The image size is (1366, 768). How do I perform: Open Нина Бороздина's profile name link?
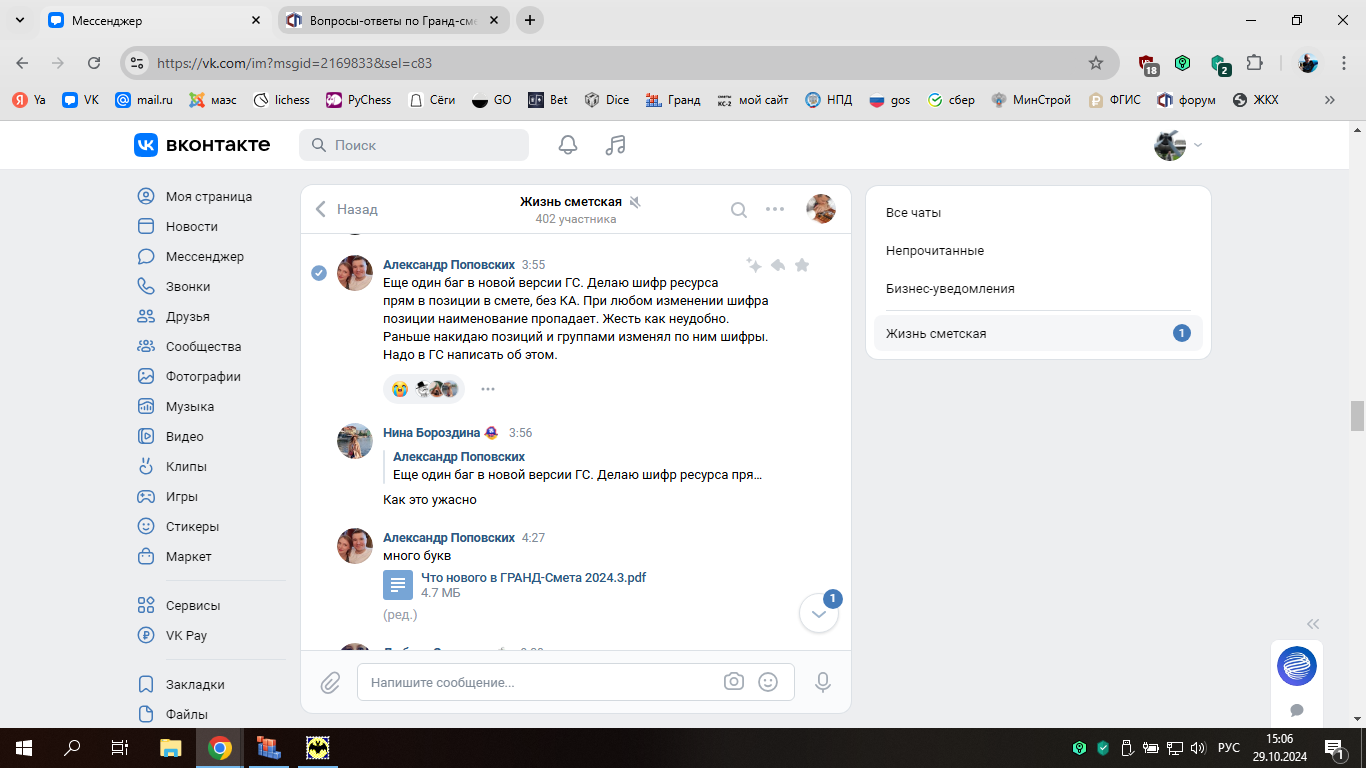432,433
